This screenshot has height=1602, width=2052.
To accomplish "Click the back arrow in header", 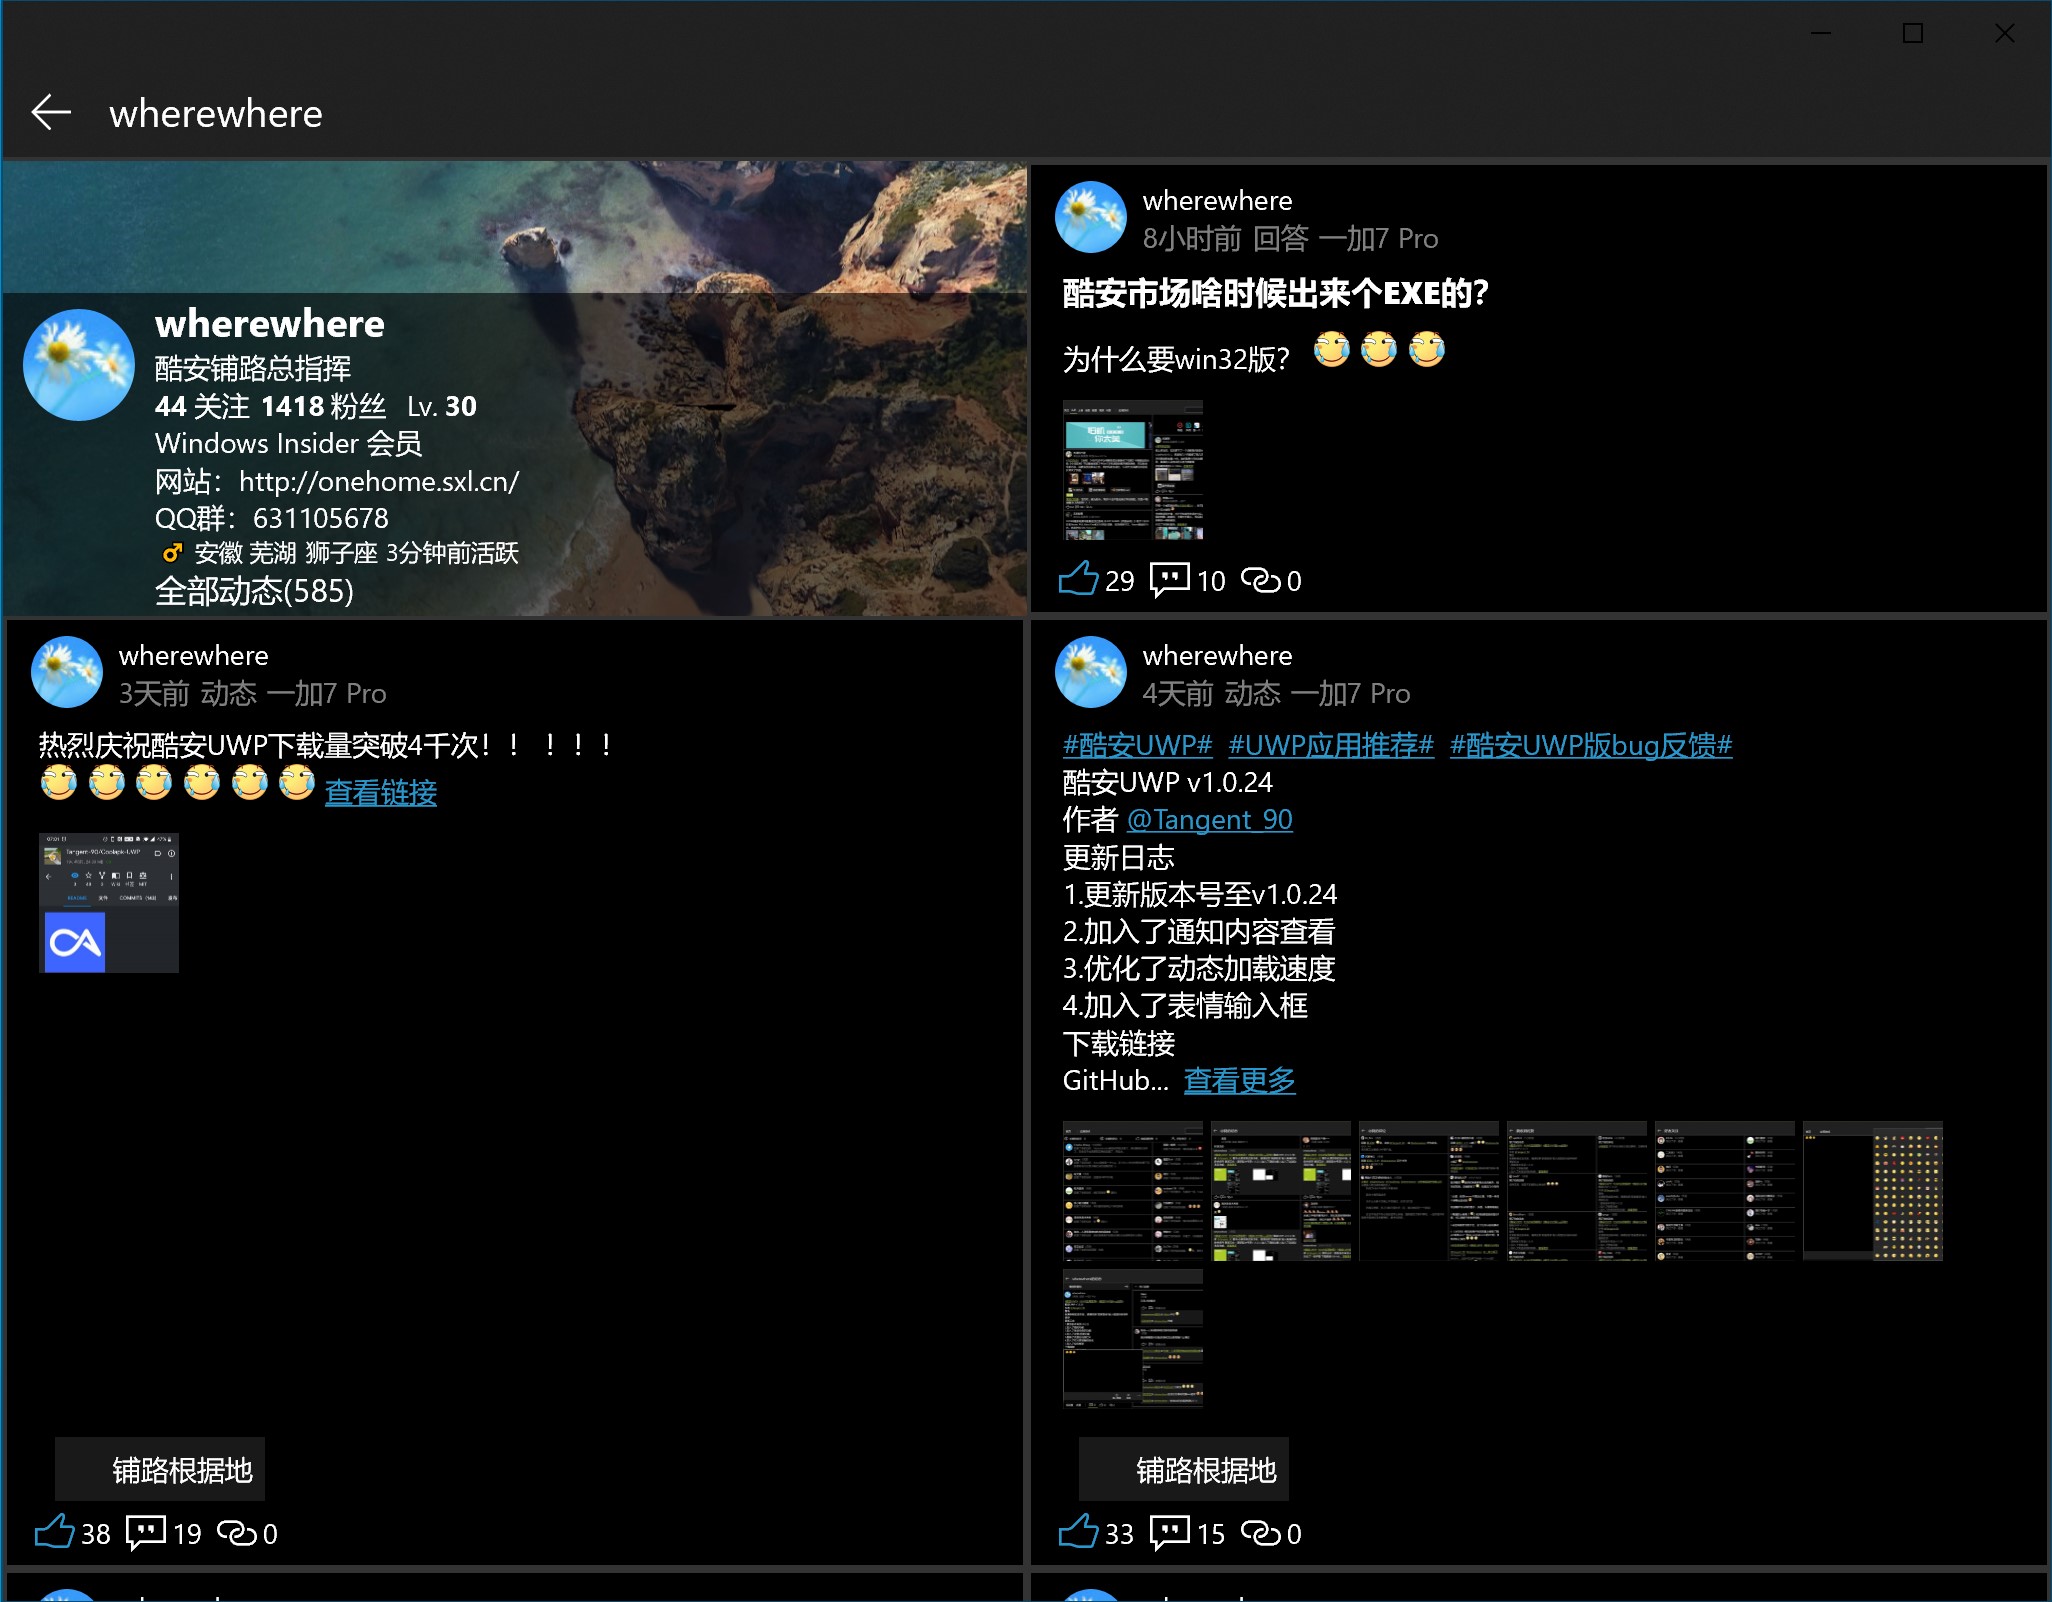I will (x=51, y=113).
